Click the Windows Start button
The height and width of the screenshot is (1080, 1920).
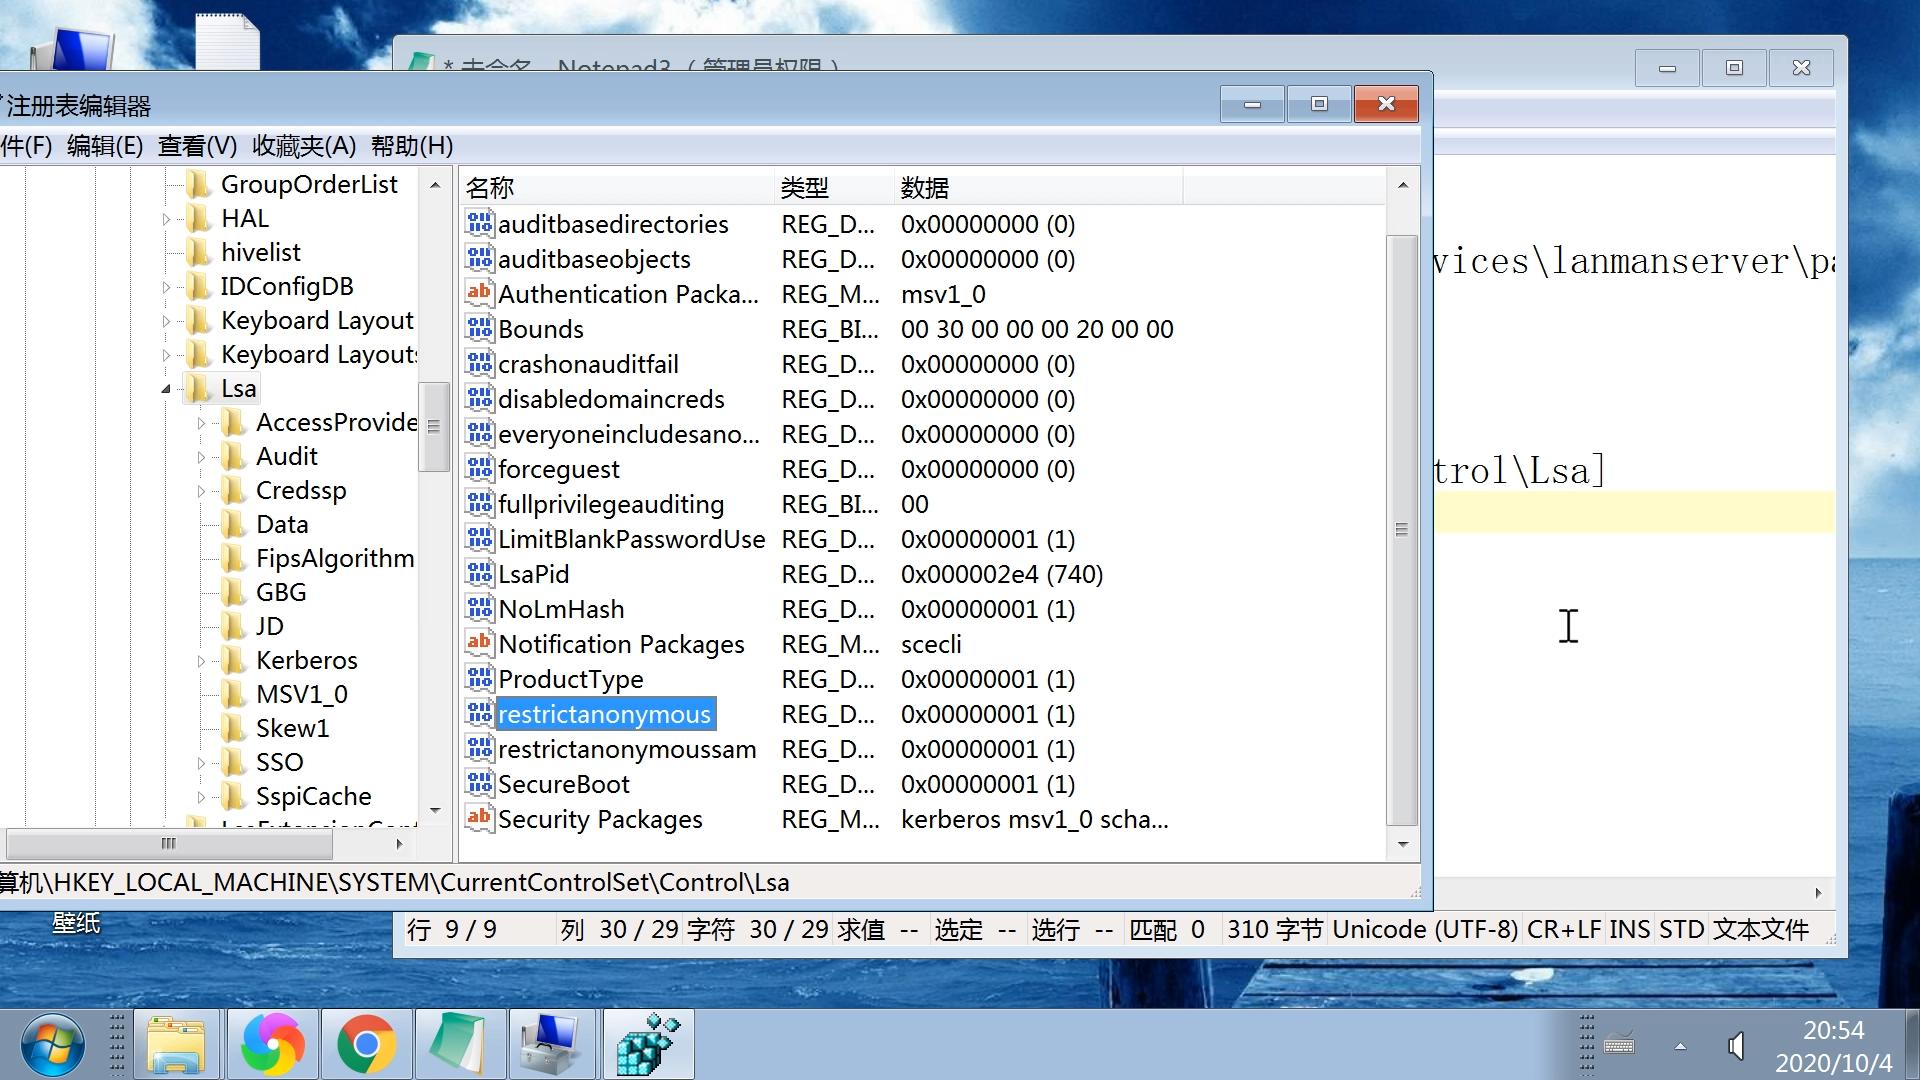51,1043
